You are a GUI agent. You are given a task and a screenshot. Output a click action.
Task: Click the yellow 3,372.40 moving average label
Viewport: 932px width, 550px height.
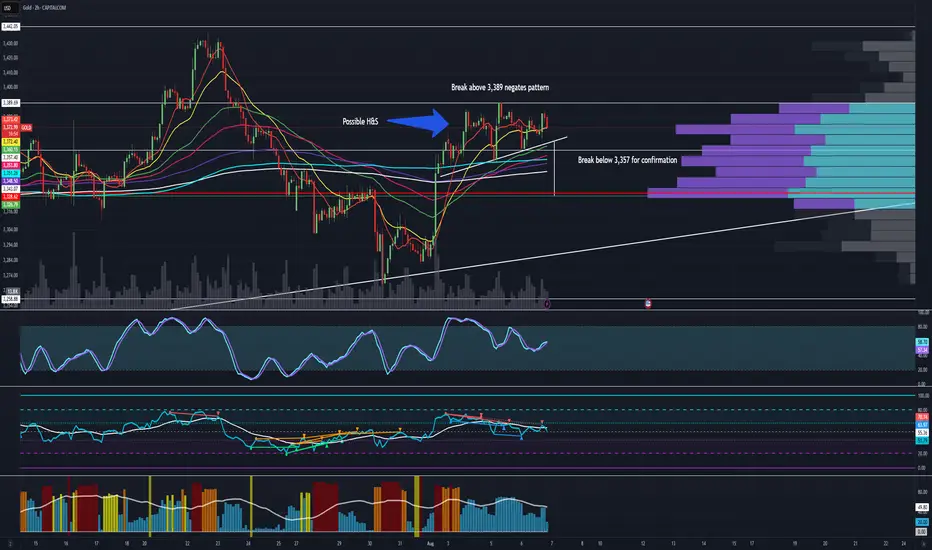point(11,142)
